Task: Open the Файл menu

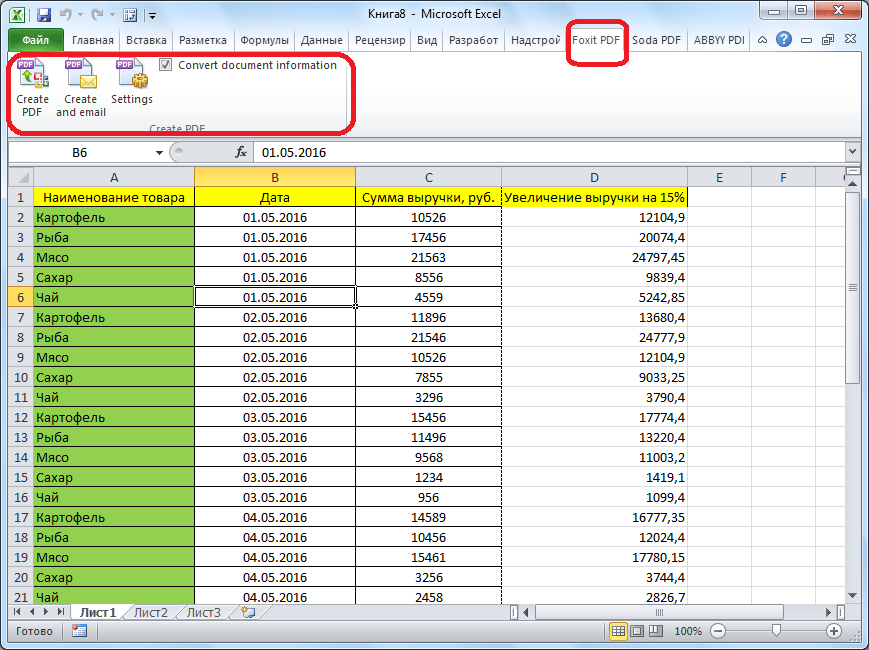Action: point(36,40)
